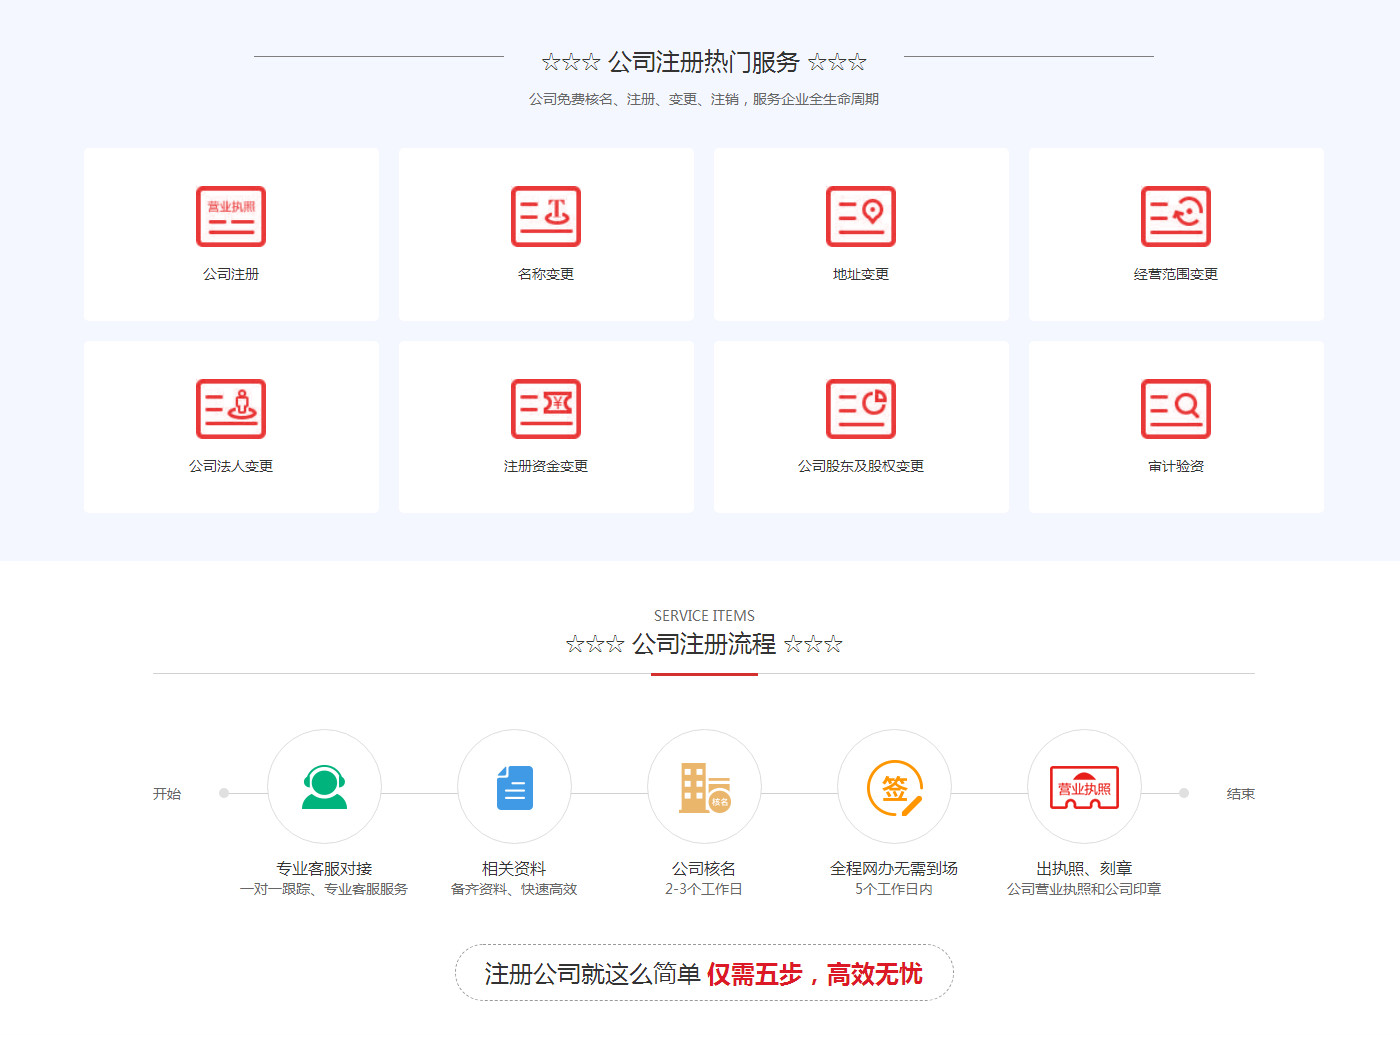Image resolution: width=1400 pixels, height=1037 pixels.
Task: Open the 公司法人变更 label link
Action: point(231,466)
